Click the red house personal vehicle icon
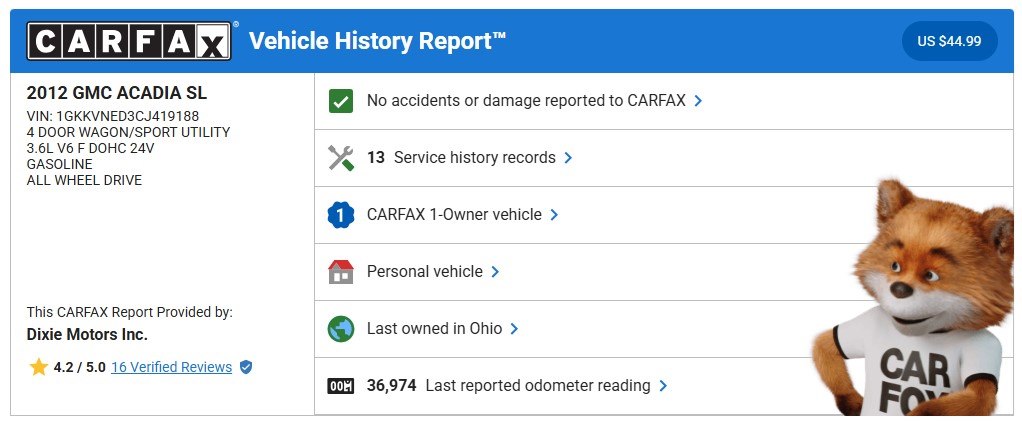The image size is (1022, 423). (341, 272)
